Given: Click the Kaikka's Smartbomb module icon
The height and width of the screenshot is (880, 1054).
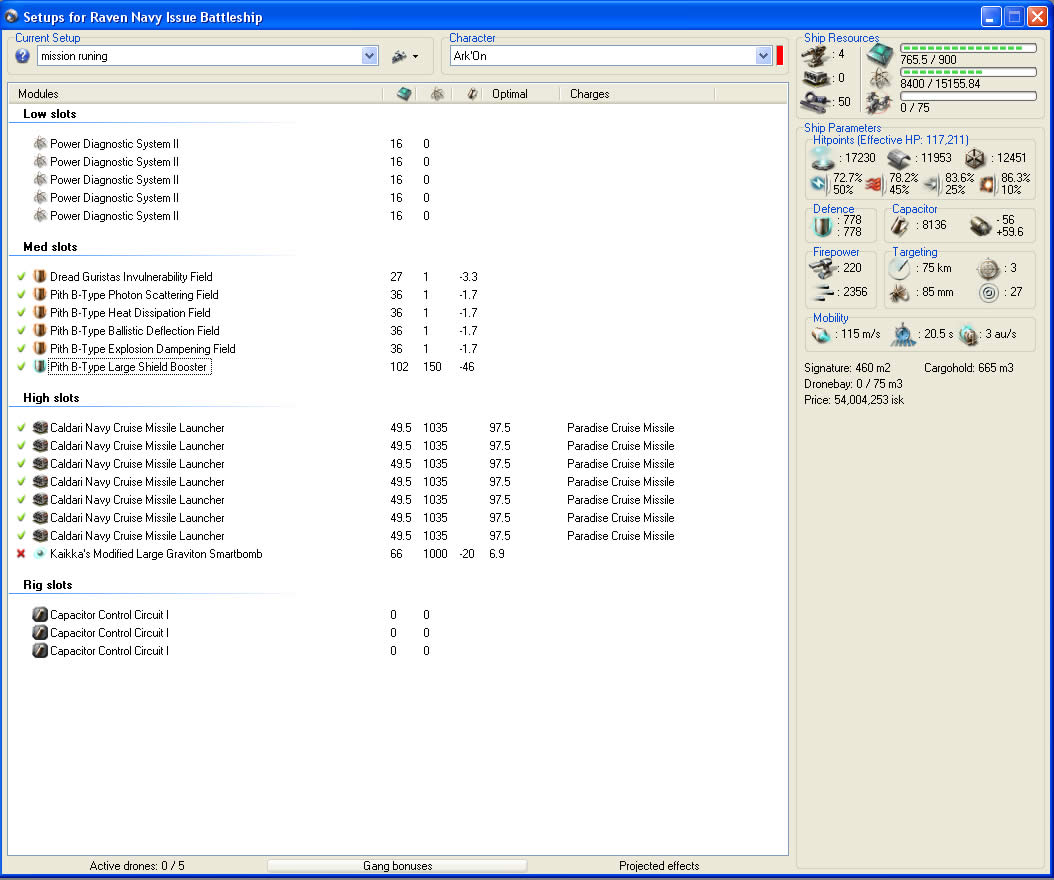Looking at the screenshot, I should point(40,554).
